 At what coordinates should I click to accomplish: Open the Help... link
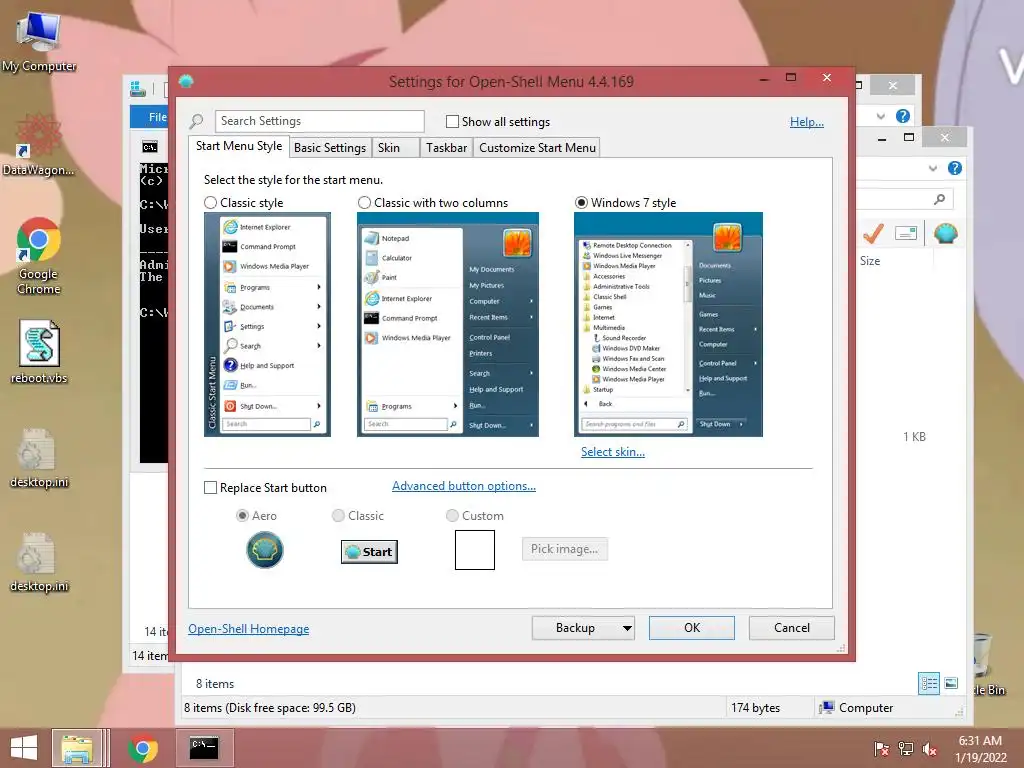tap(807, 122)
